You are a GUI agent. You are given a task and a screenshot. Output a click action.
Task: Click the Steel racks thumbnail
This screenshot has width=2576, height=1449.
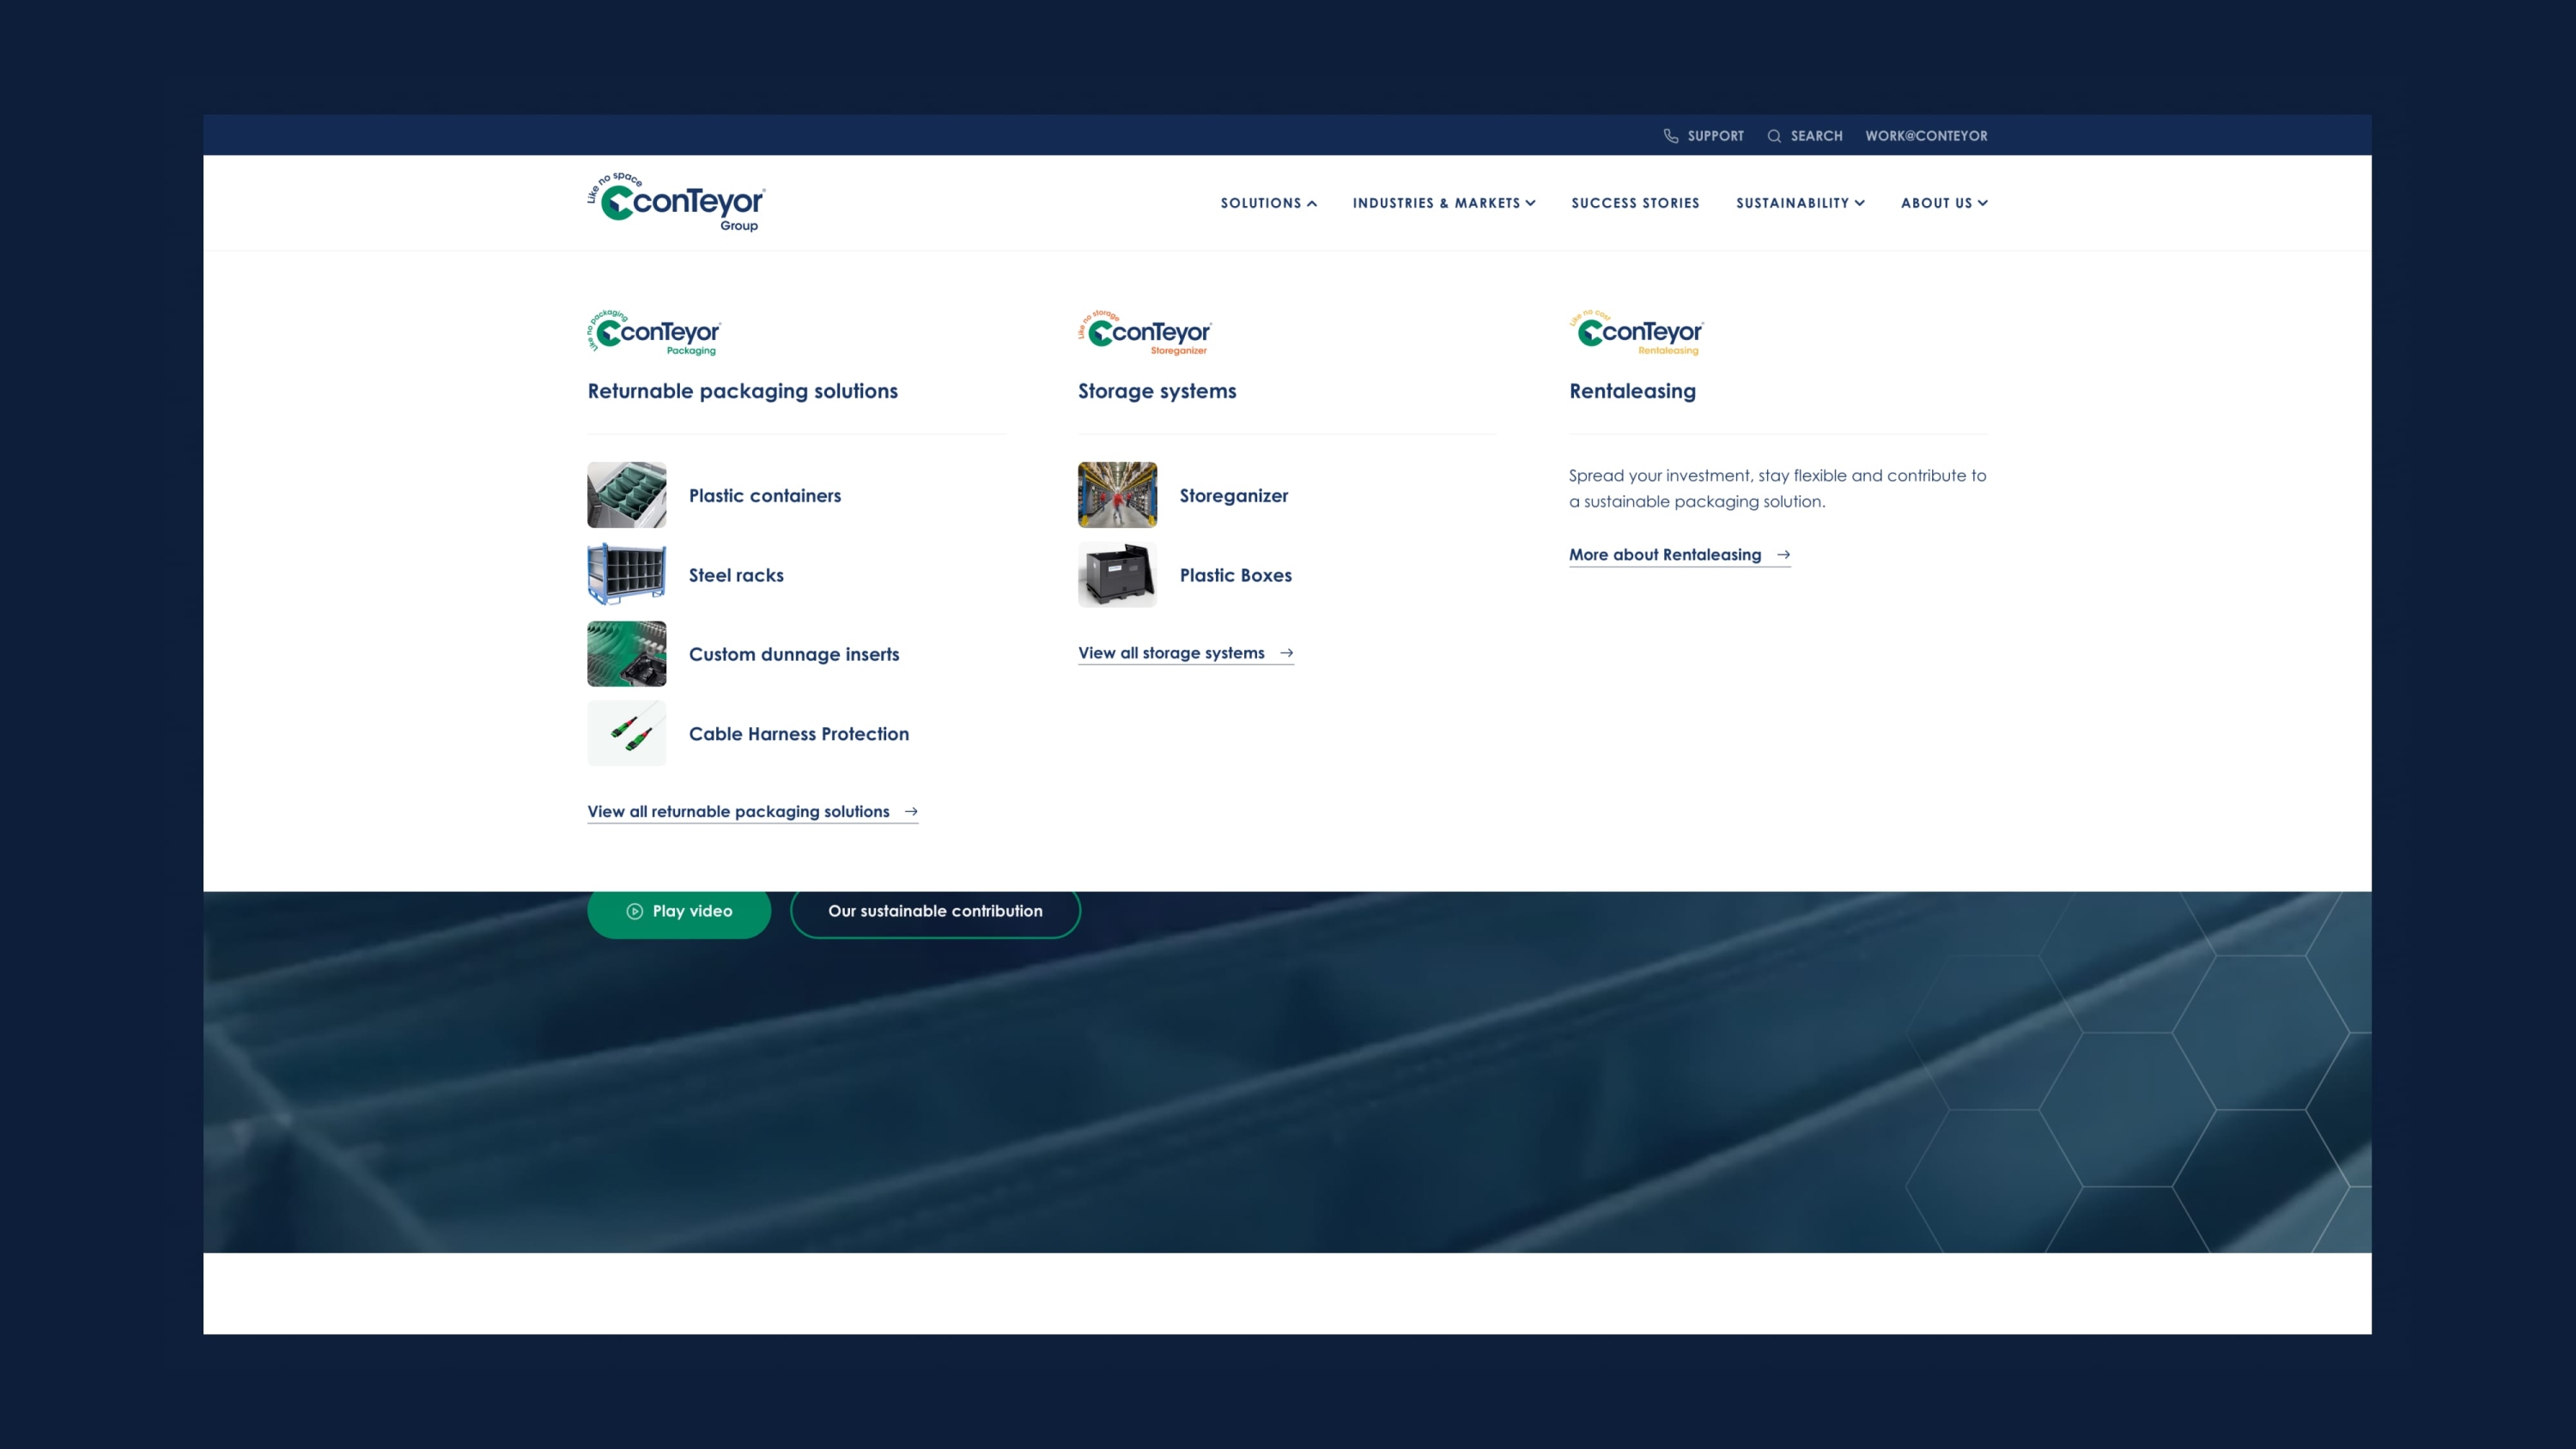pos(626,574)
